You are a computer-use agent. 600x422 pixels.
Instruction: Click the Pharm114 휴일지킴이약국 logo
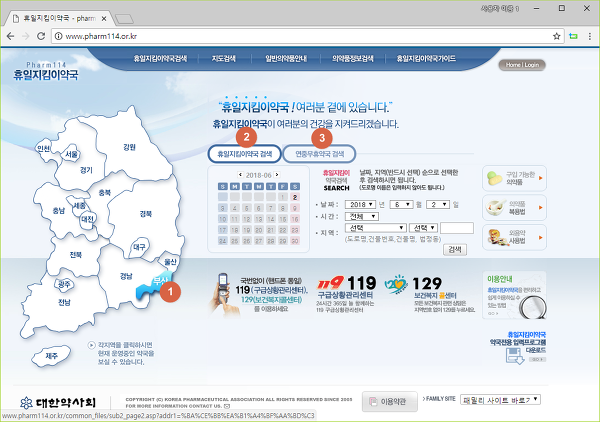coord(46,71)
